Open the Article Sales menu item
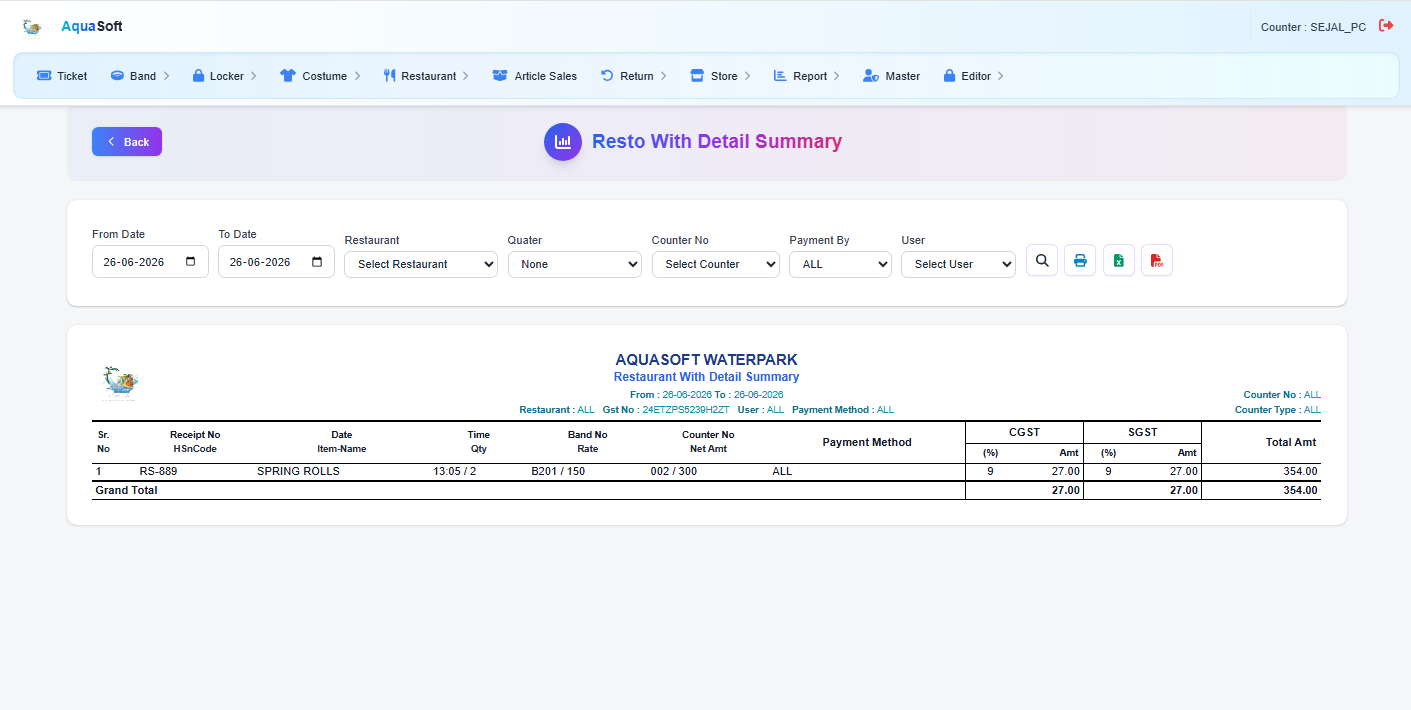This screenshot has height=710, width=1411. [535, 76]
